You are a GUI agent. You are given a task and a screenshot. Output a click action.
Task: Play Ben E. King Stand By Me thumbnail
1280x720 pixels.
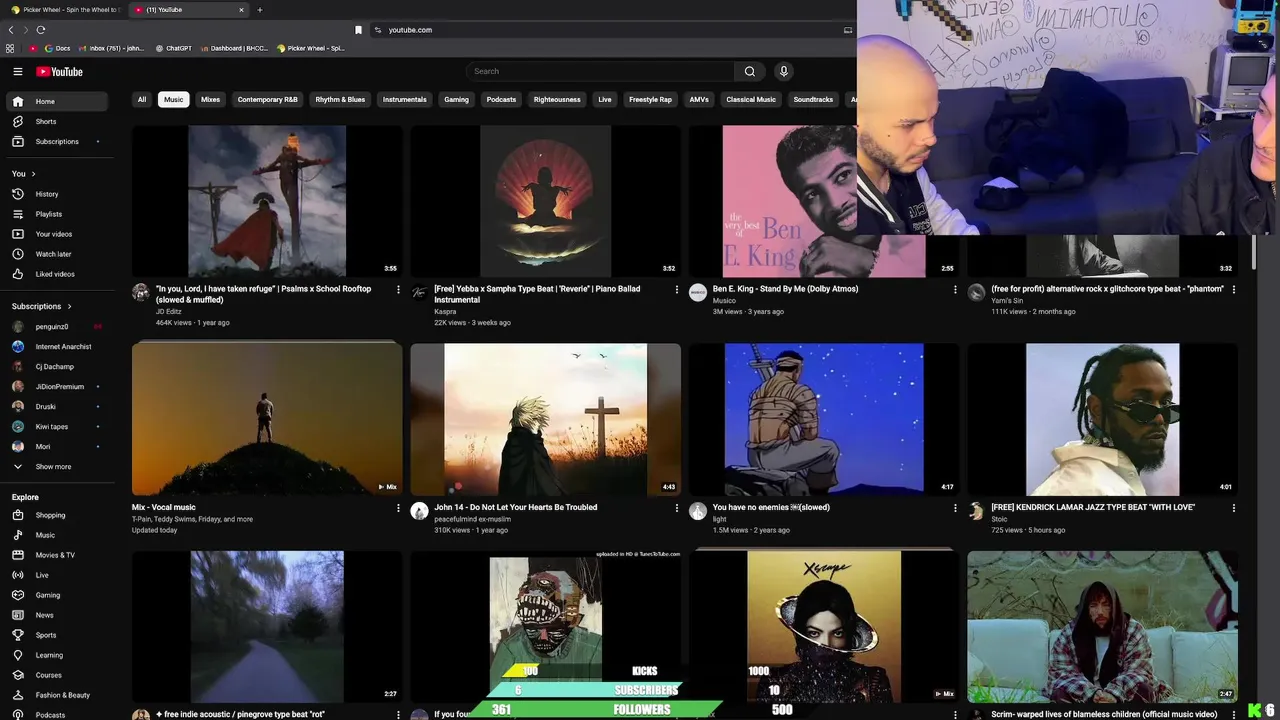click(824, 201)
